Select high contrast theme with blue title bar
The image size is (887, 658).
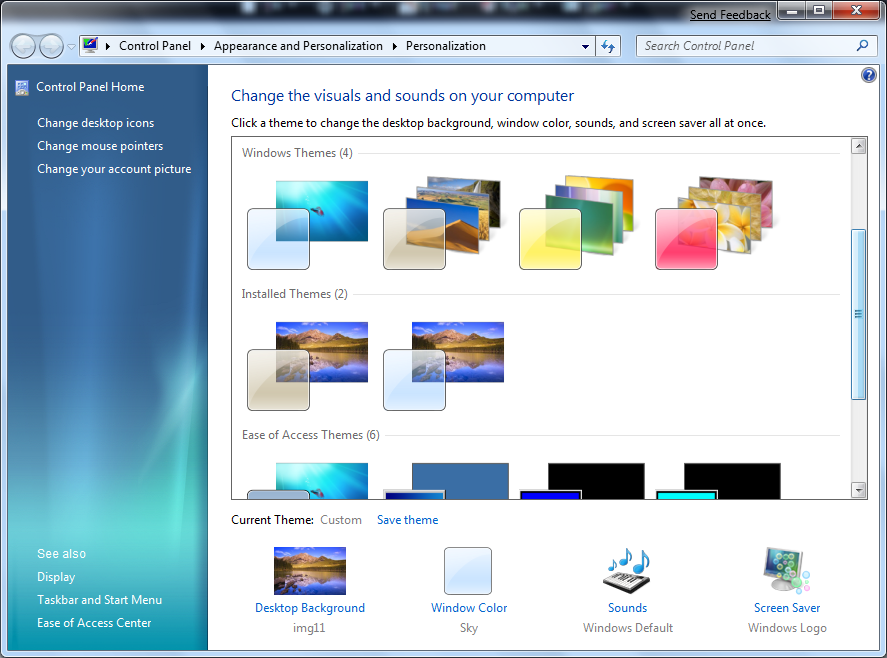click(x=582, y=481)
